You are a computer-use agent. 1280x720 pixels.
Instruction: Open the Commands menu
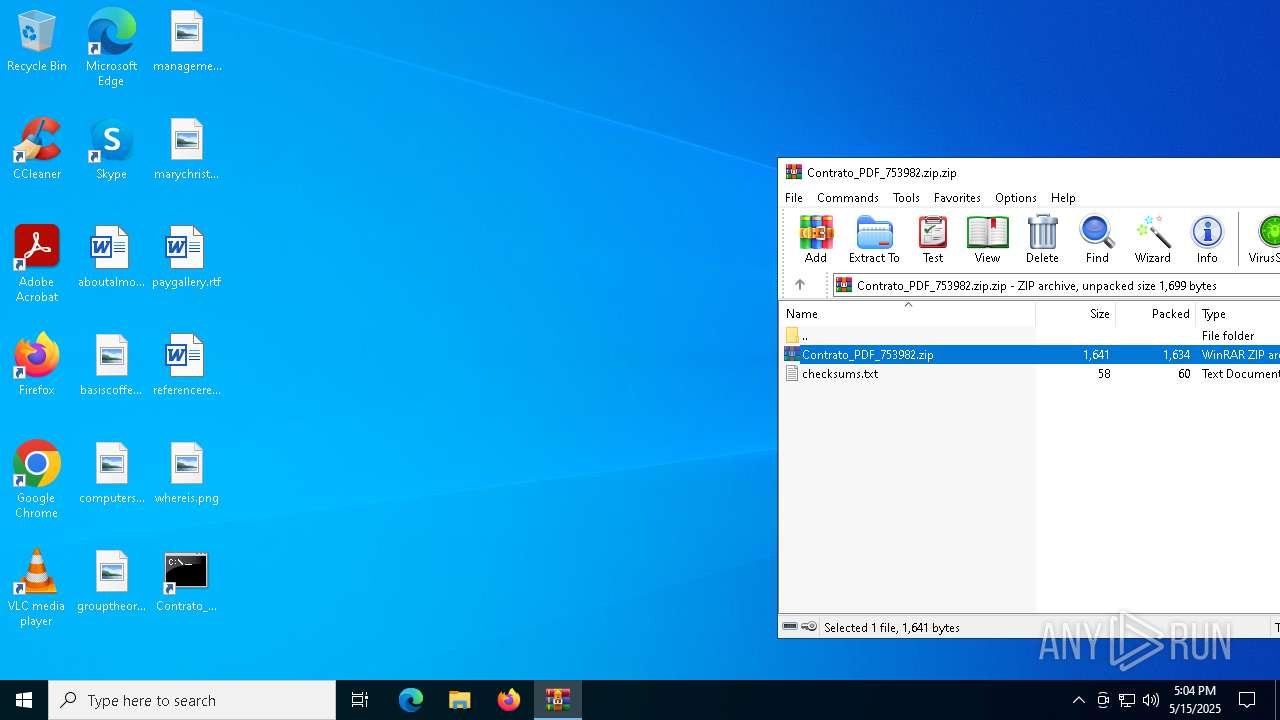[848, 198]
